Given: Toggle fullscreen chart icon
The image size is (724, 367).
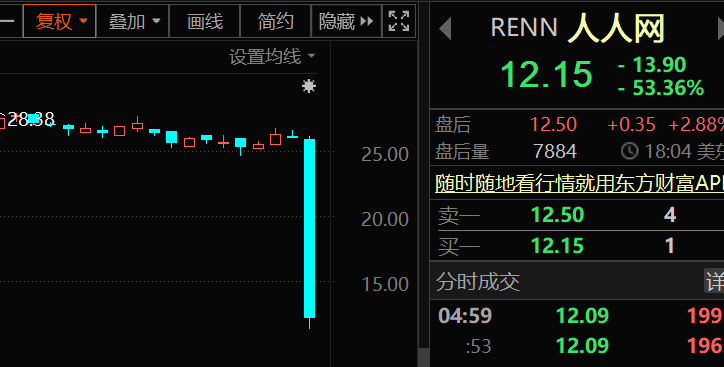Looking at the screenshot, I should (399, 21).
